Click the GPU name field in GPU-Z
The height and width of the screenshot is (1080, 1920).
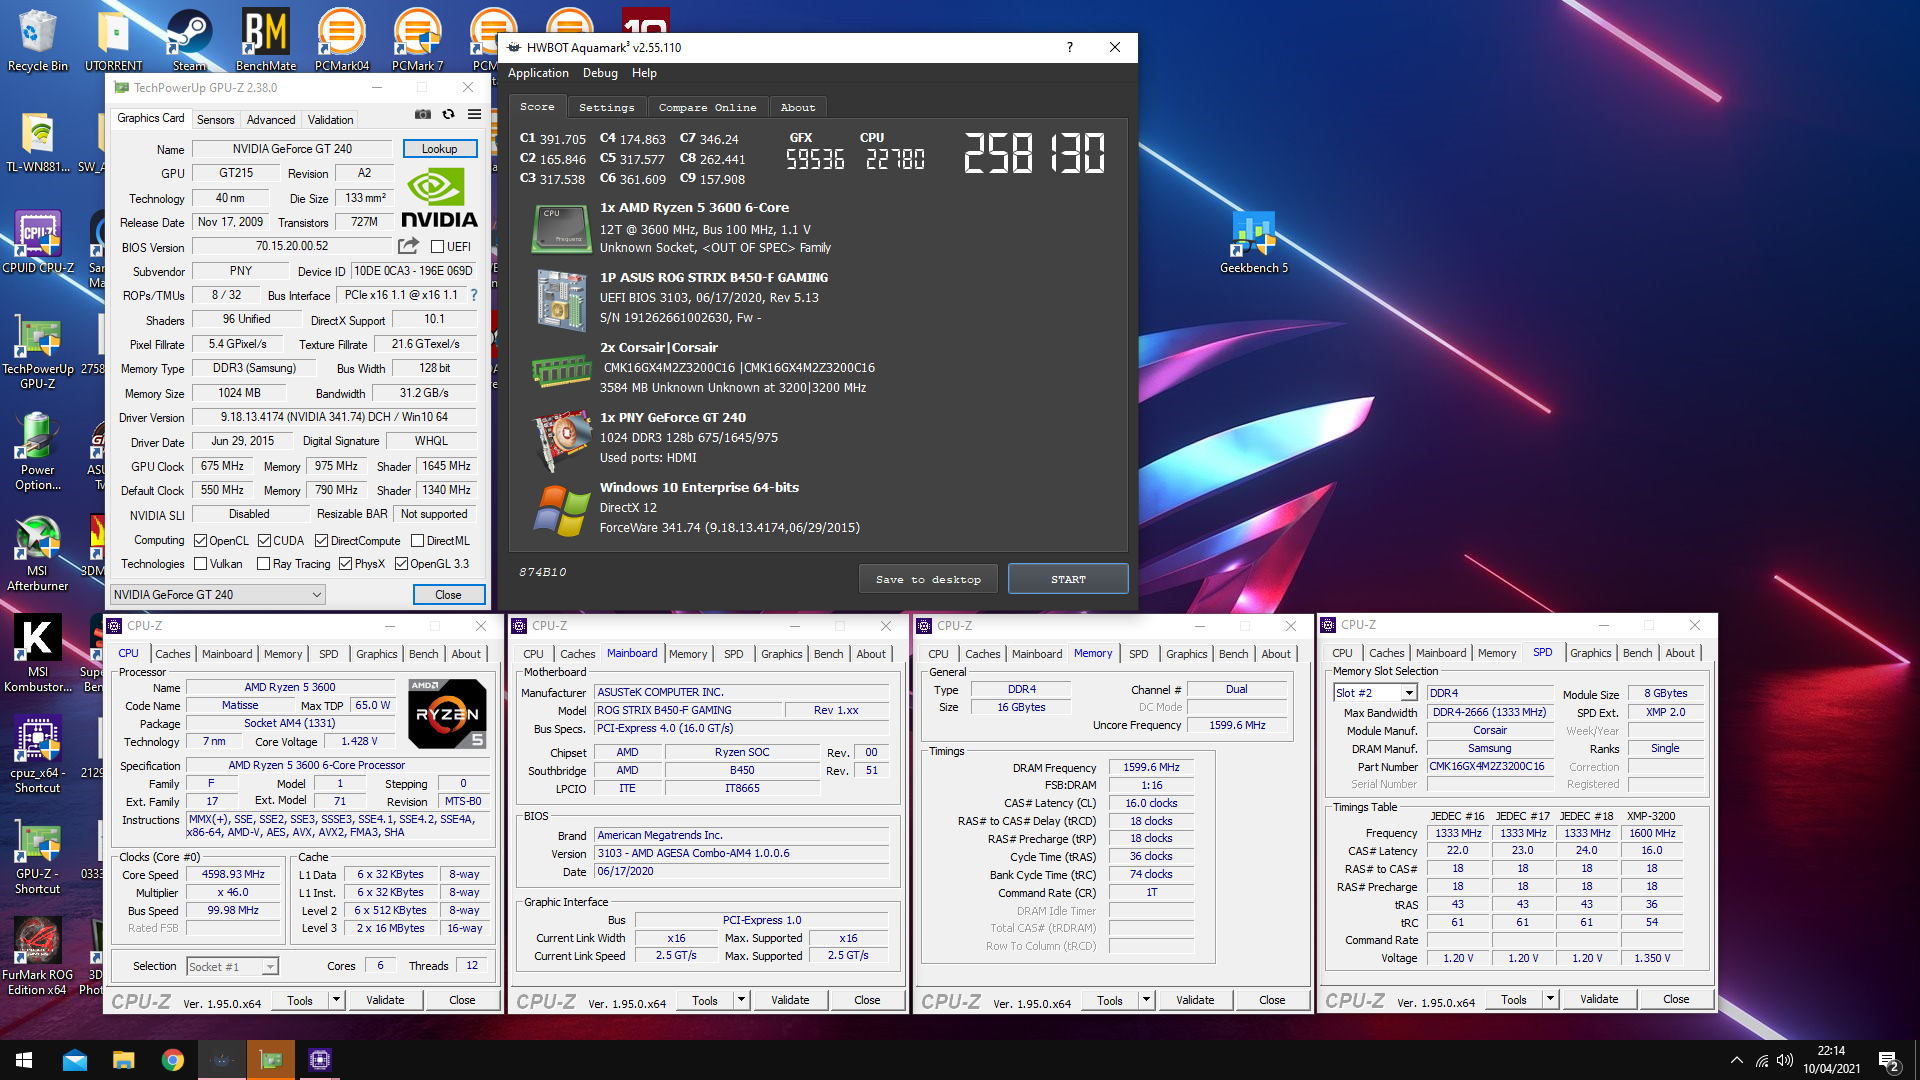(x=293, y=149)
